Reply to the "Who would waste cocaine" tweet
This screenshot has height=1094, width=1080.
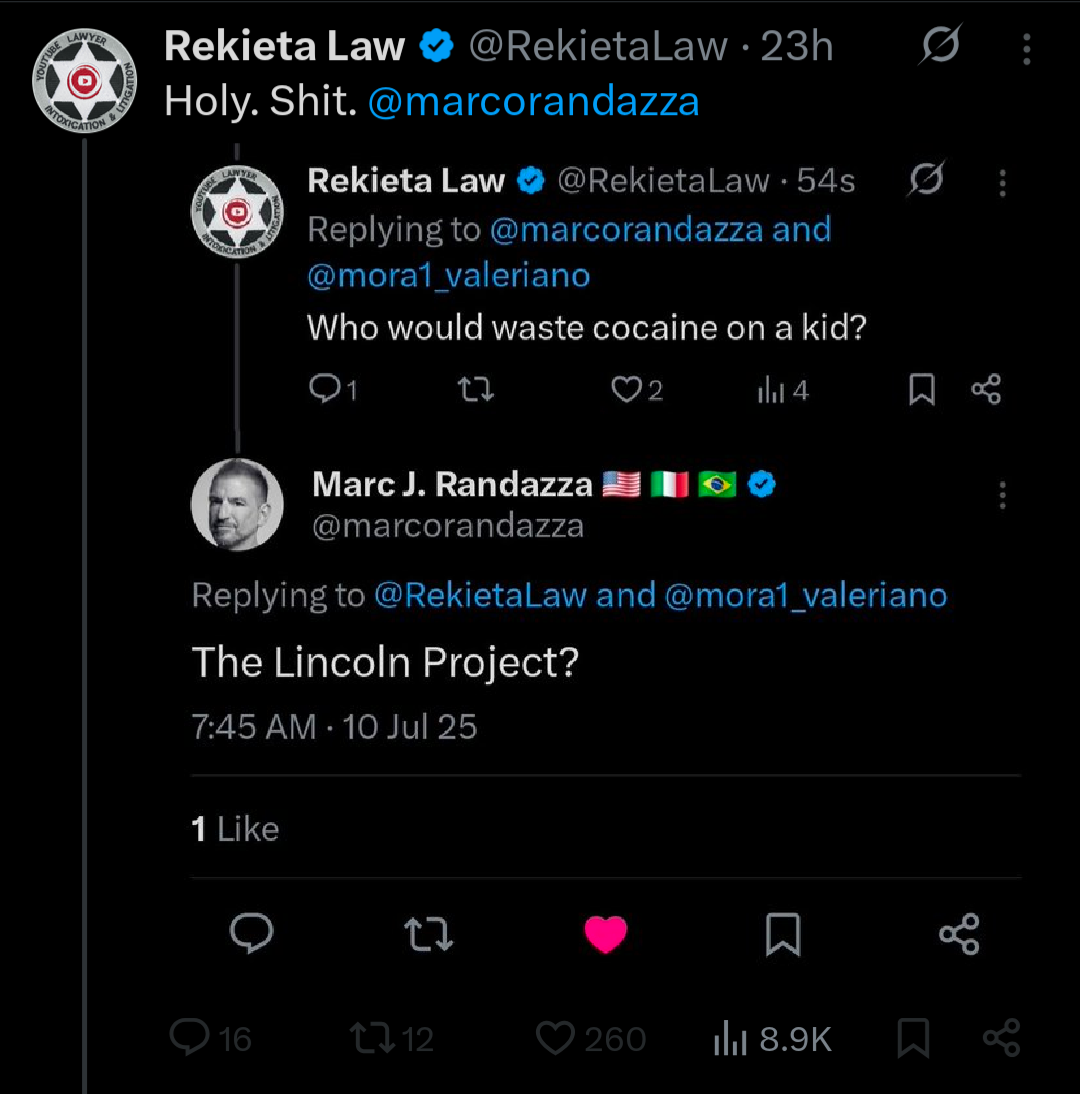click(x=333, y=389)
